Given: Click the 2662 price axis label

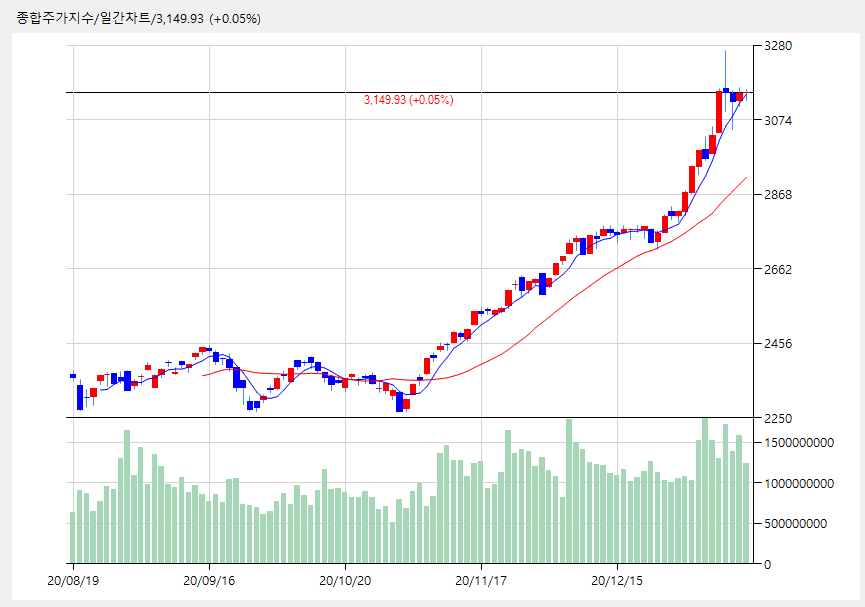Looking at the screenshot, I should click(x=778, y=269).
